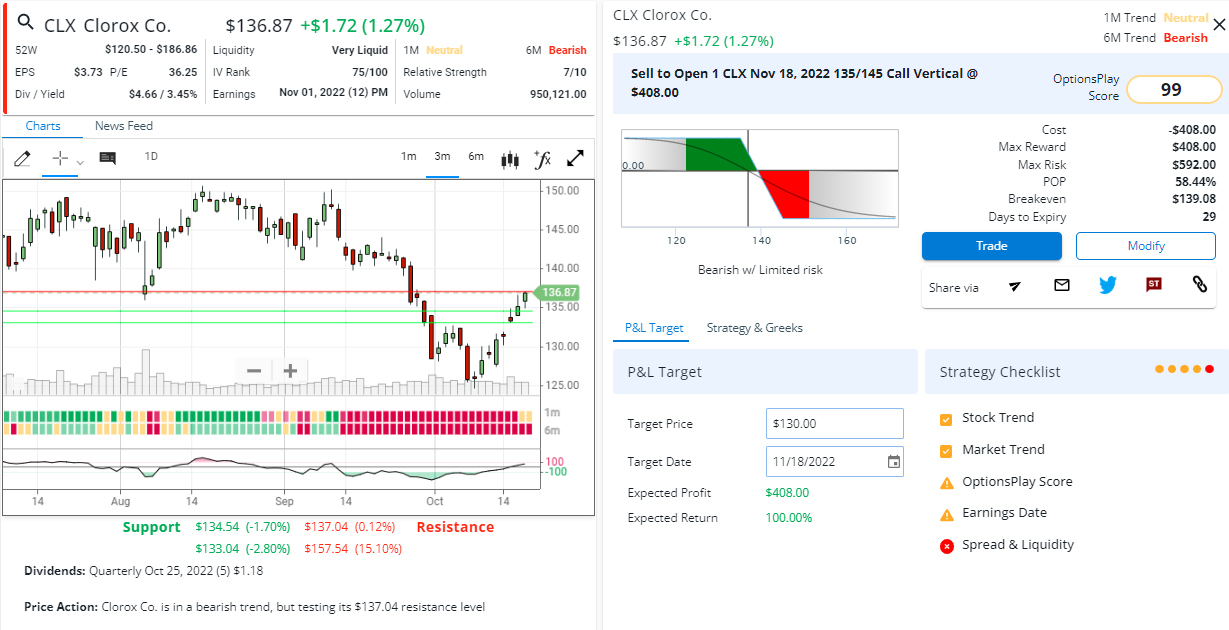Image resolution: width=1229 pixels, height=630 pixels.
Task: Click the 52W range $120.50 - $186.86
Action: pyautogui.click(x=151, y=50)
